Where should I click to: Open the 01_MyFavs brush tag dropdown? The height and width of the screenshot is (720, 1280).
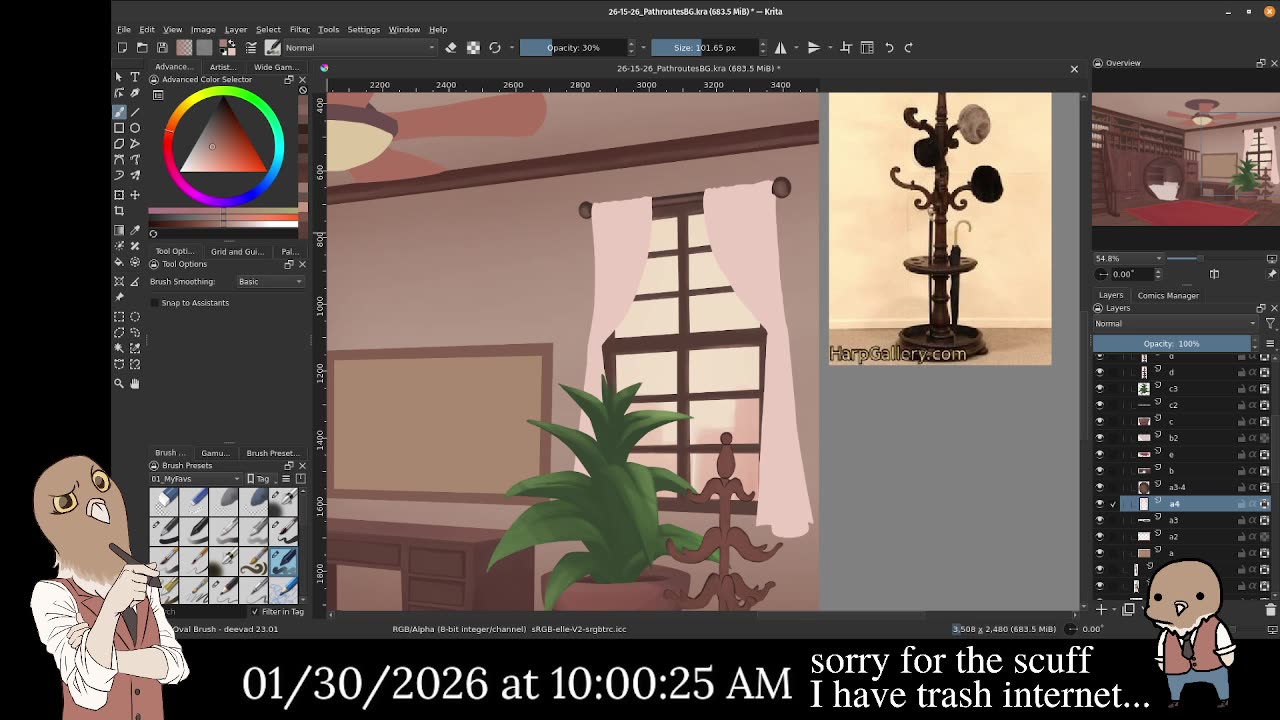click(196, 478)
